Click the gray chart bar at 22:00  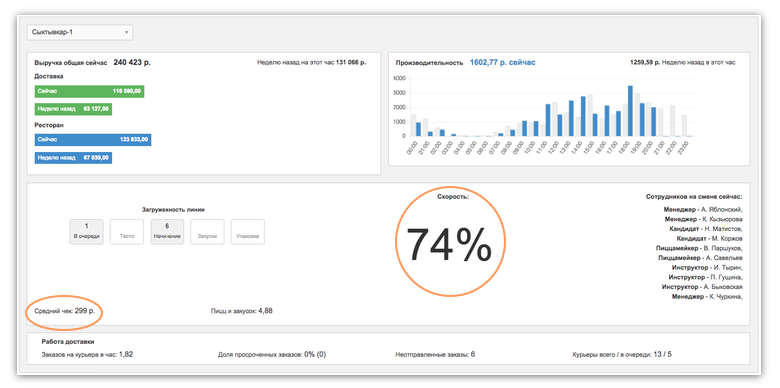point(673,120)
